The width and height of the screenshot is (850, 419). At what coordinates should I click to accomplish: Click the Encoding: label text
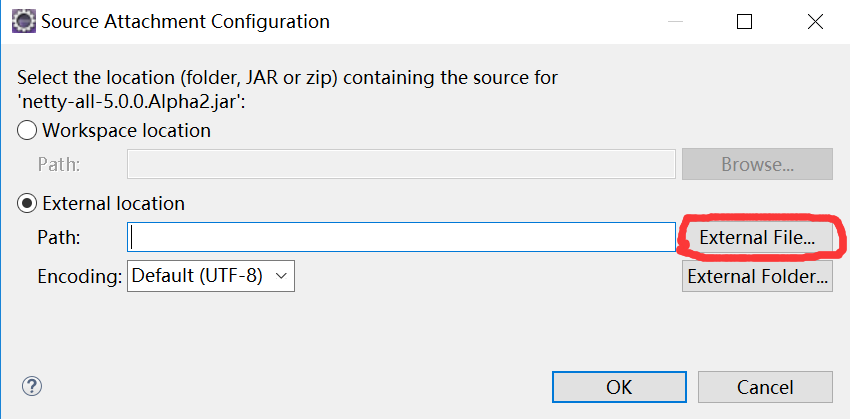(x=80, y=276)
